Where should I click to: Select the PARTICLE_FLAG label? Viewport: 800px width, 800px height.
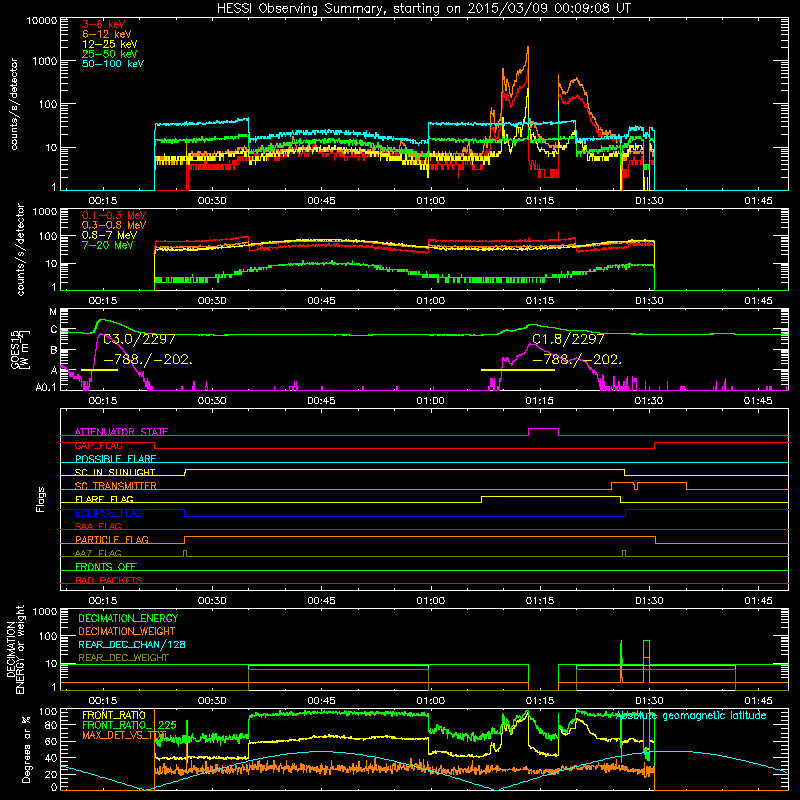pyautogui.click(x=112, y=539)
